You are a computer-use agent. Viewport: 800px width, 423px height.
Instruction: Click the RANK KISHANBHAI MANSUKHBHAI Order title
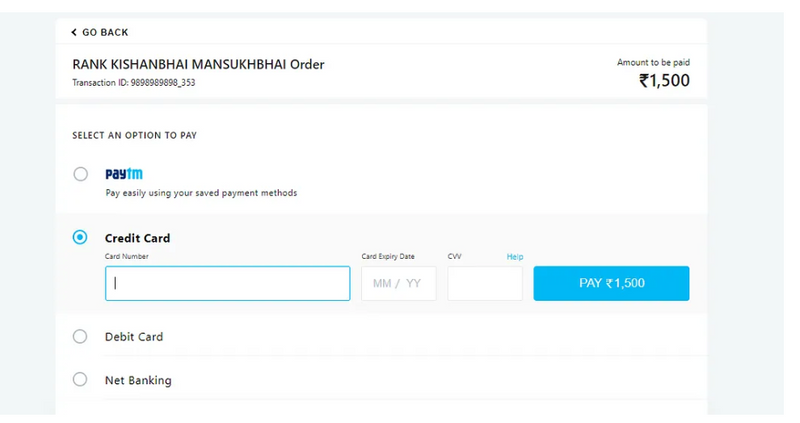[x=198, y=64]
